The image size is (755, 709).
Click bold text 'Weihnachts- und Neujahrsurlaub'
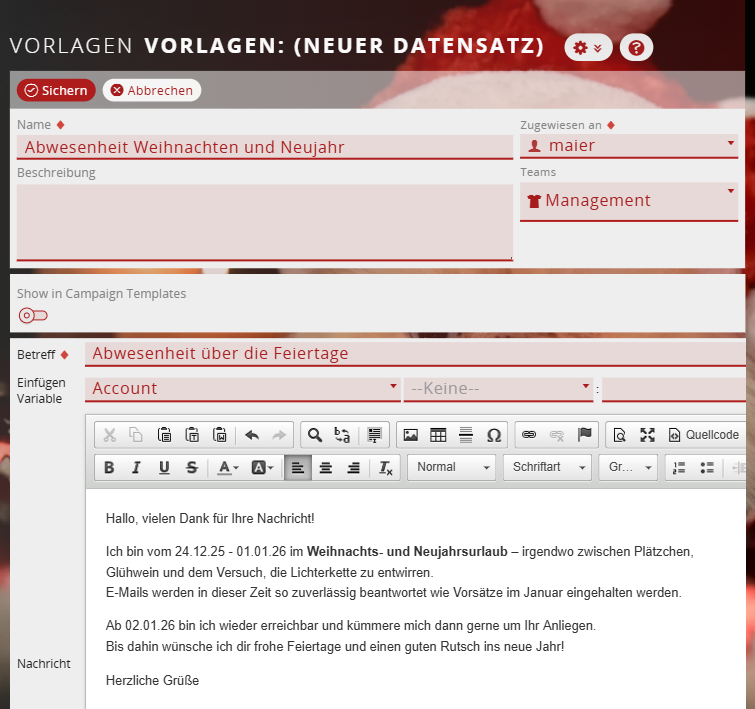pos(407,551)
